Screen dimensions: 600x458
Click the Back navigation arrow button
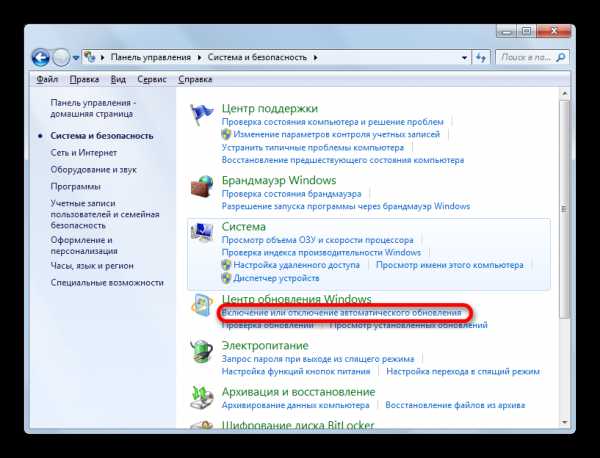(x=41, y=58)
